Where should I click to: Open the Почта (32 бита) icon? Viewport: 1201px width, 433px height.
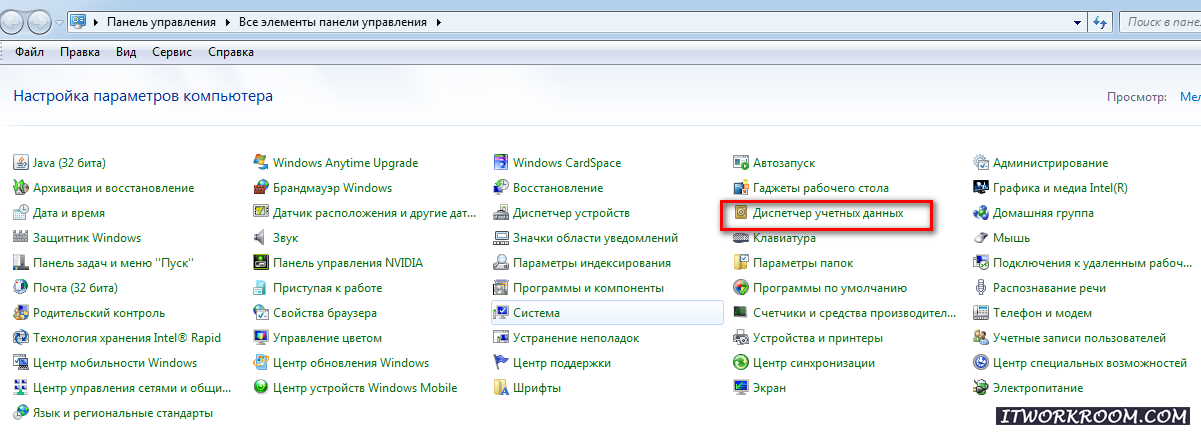coord(21,288)
